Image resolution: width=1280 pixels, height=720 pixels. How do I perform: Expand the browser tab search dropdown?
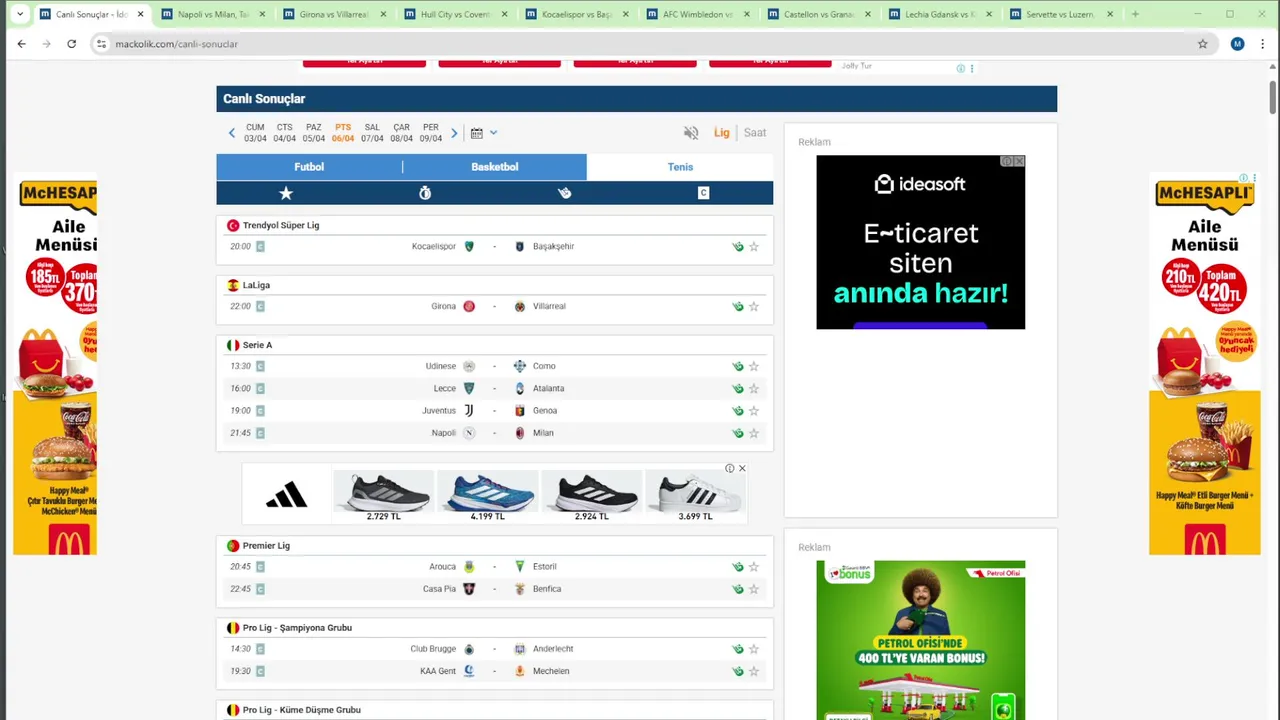pyautogui.click(x=19, y=15)
